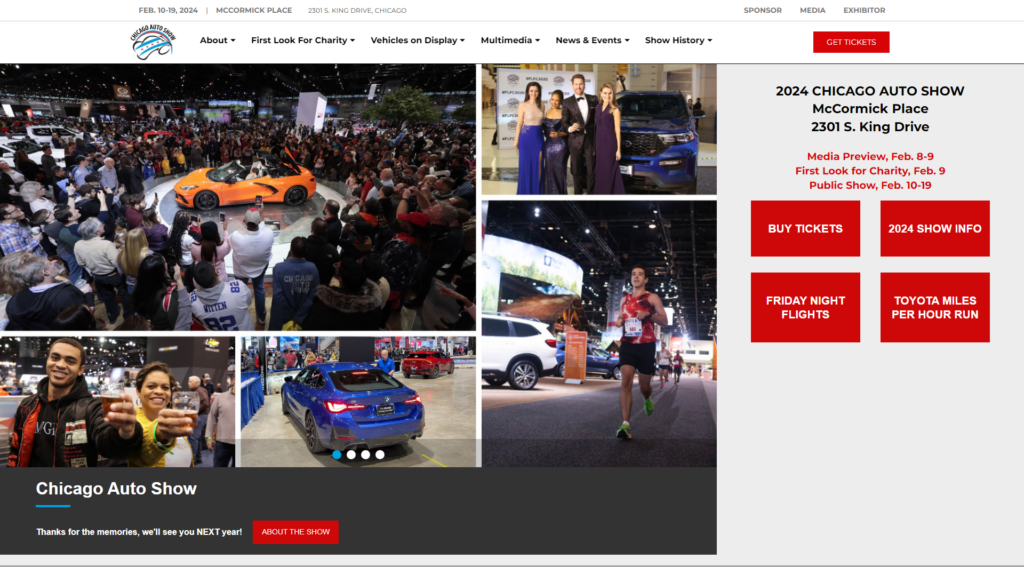This screenshot has width=1024, height=576.
Task: Open the About dropdown menu
Action: [217, 40]
